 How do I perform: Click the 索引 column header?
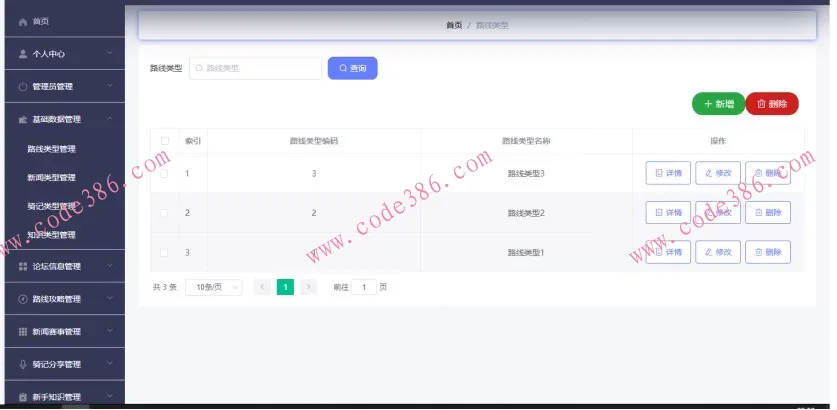point(193,141)
